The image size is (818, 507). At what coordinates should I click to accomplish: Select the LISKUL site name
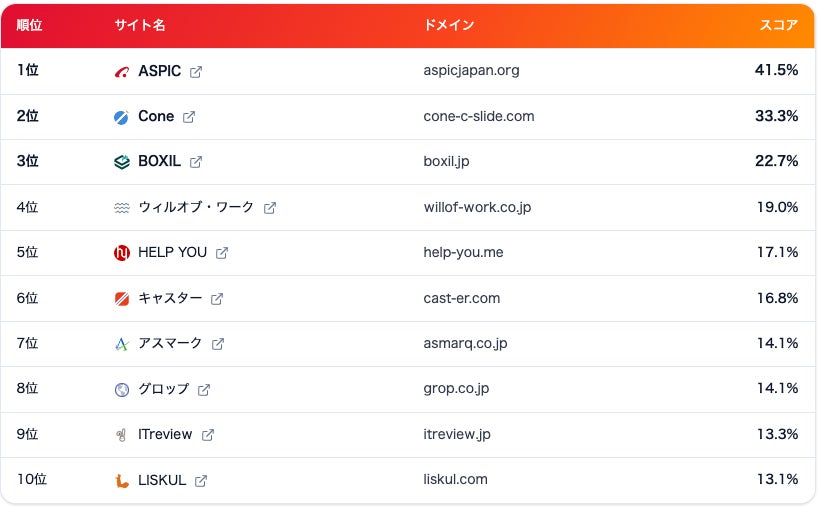pyautogui.click(x=162, y=480)
